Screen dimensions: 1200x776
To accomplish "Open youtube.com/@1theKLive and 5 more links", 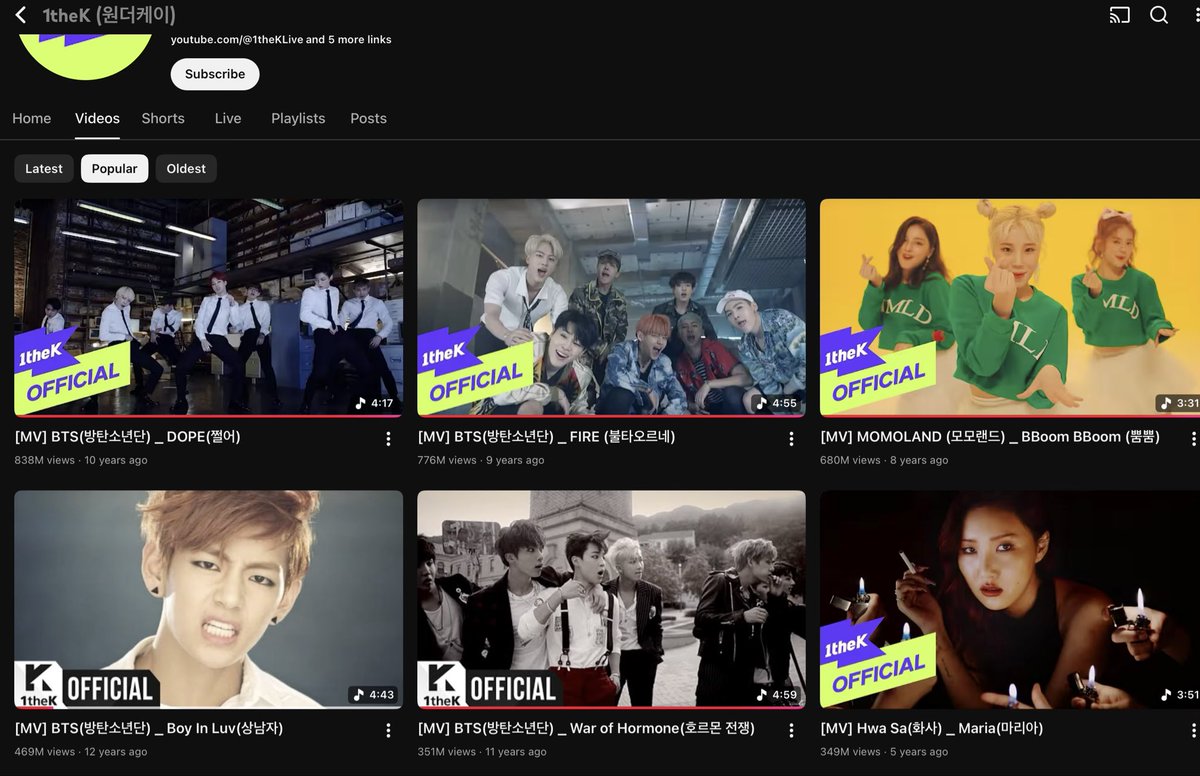I will pyautogui.click(x=281, y=39).
